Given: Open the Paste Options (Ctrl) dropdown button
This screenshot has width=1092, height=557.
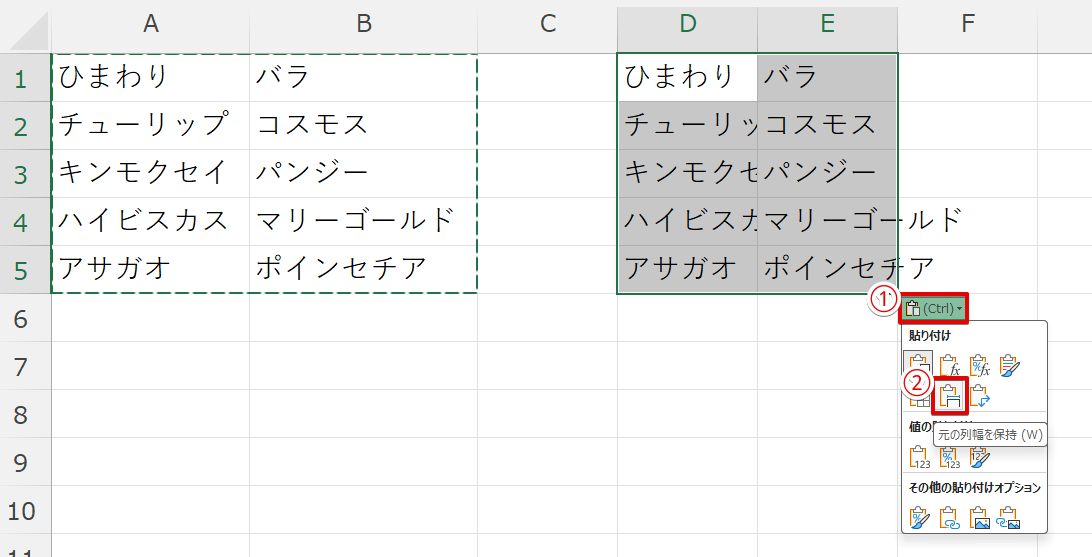Looking at the screenshot, I should pyautogui.click(x=934, y=308).
